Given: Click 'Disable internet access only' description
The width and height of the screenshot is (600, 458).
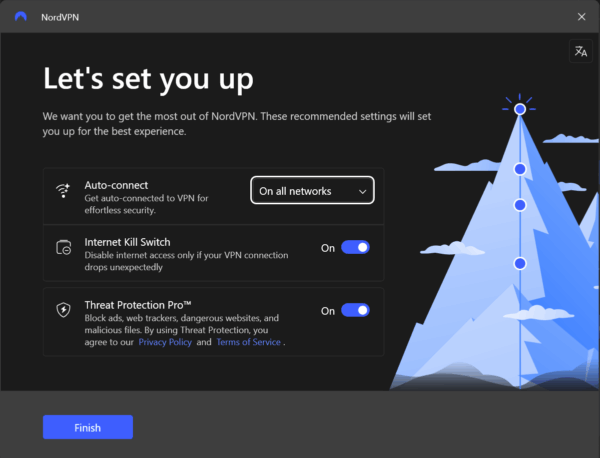Looking at the screenshot, I should pos(186,261).
